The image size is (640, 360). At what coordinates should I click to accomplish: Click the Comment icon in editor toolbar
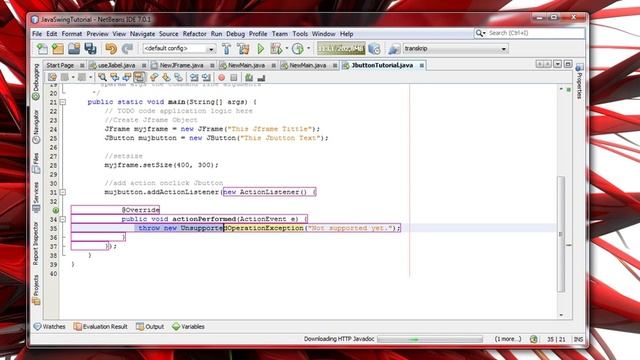pyautogui.click(x=249, y=77)
